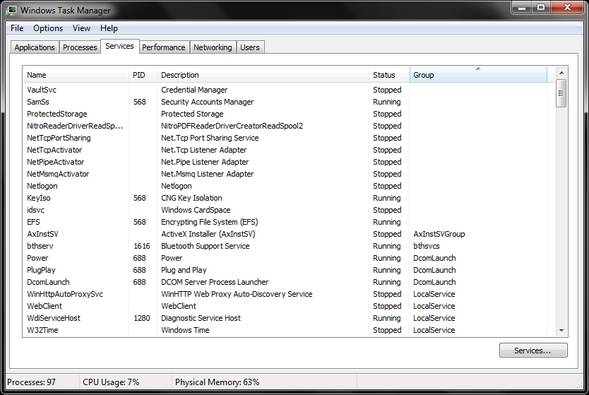Click the Windows Time description

coord(185,330)
